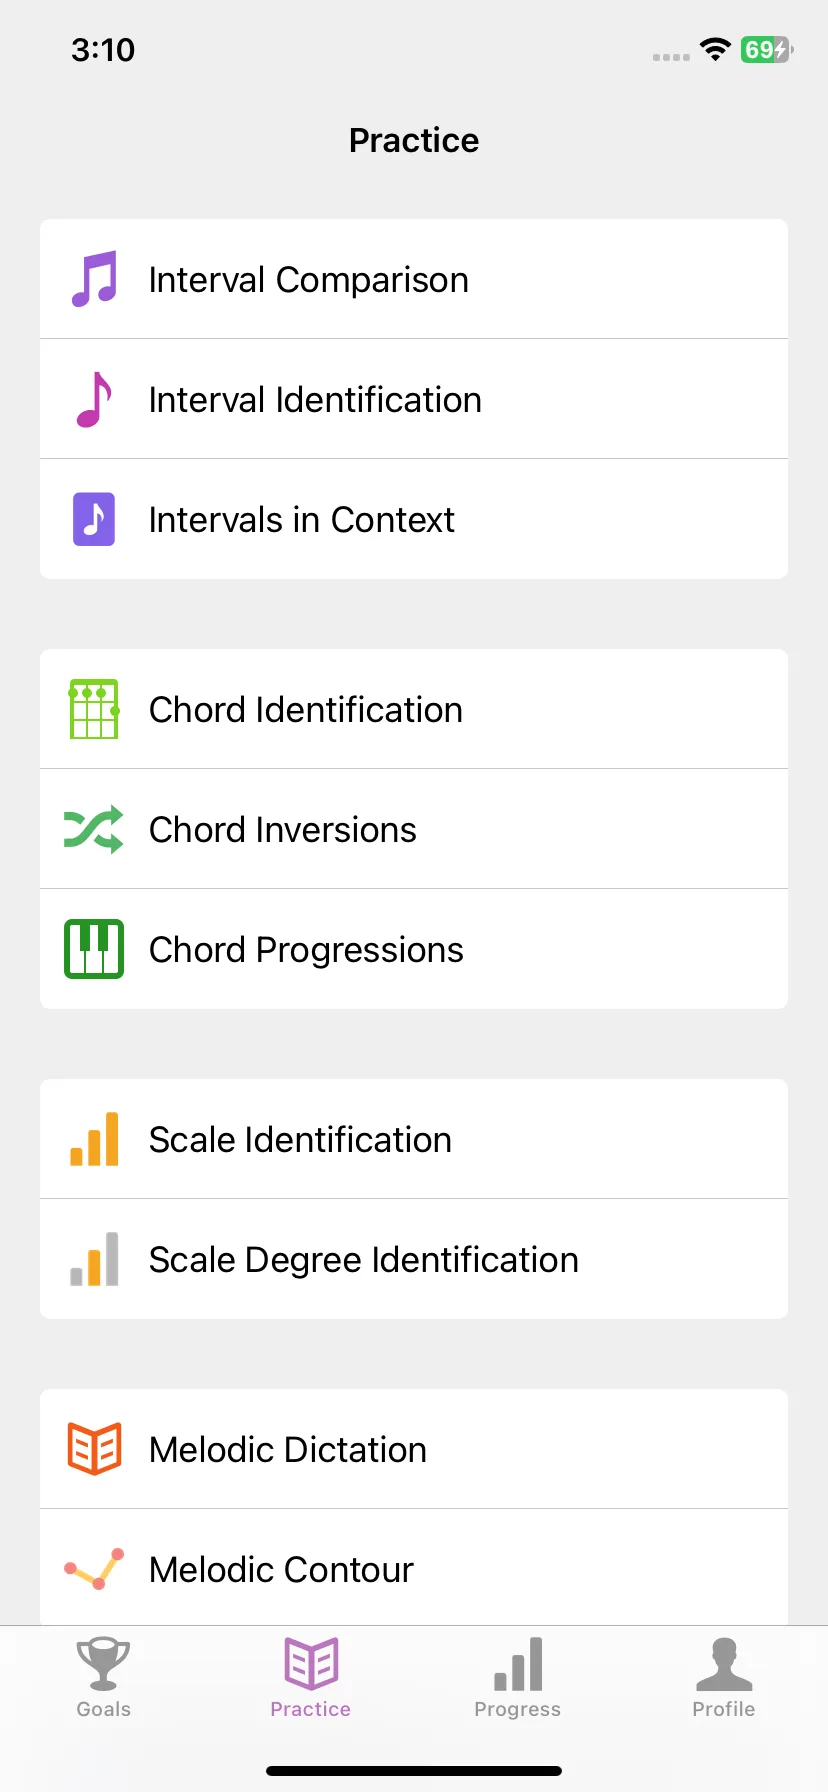Tap the piano keys Chord Progressions icon
The height and width of the screenshot is (1792, 828).
pyautogui.click(x=94, y=949)
